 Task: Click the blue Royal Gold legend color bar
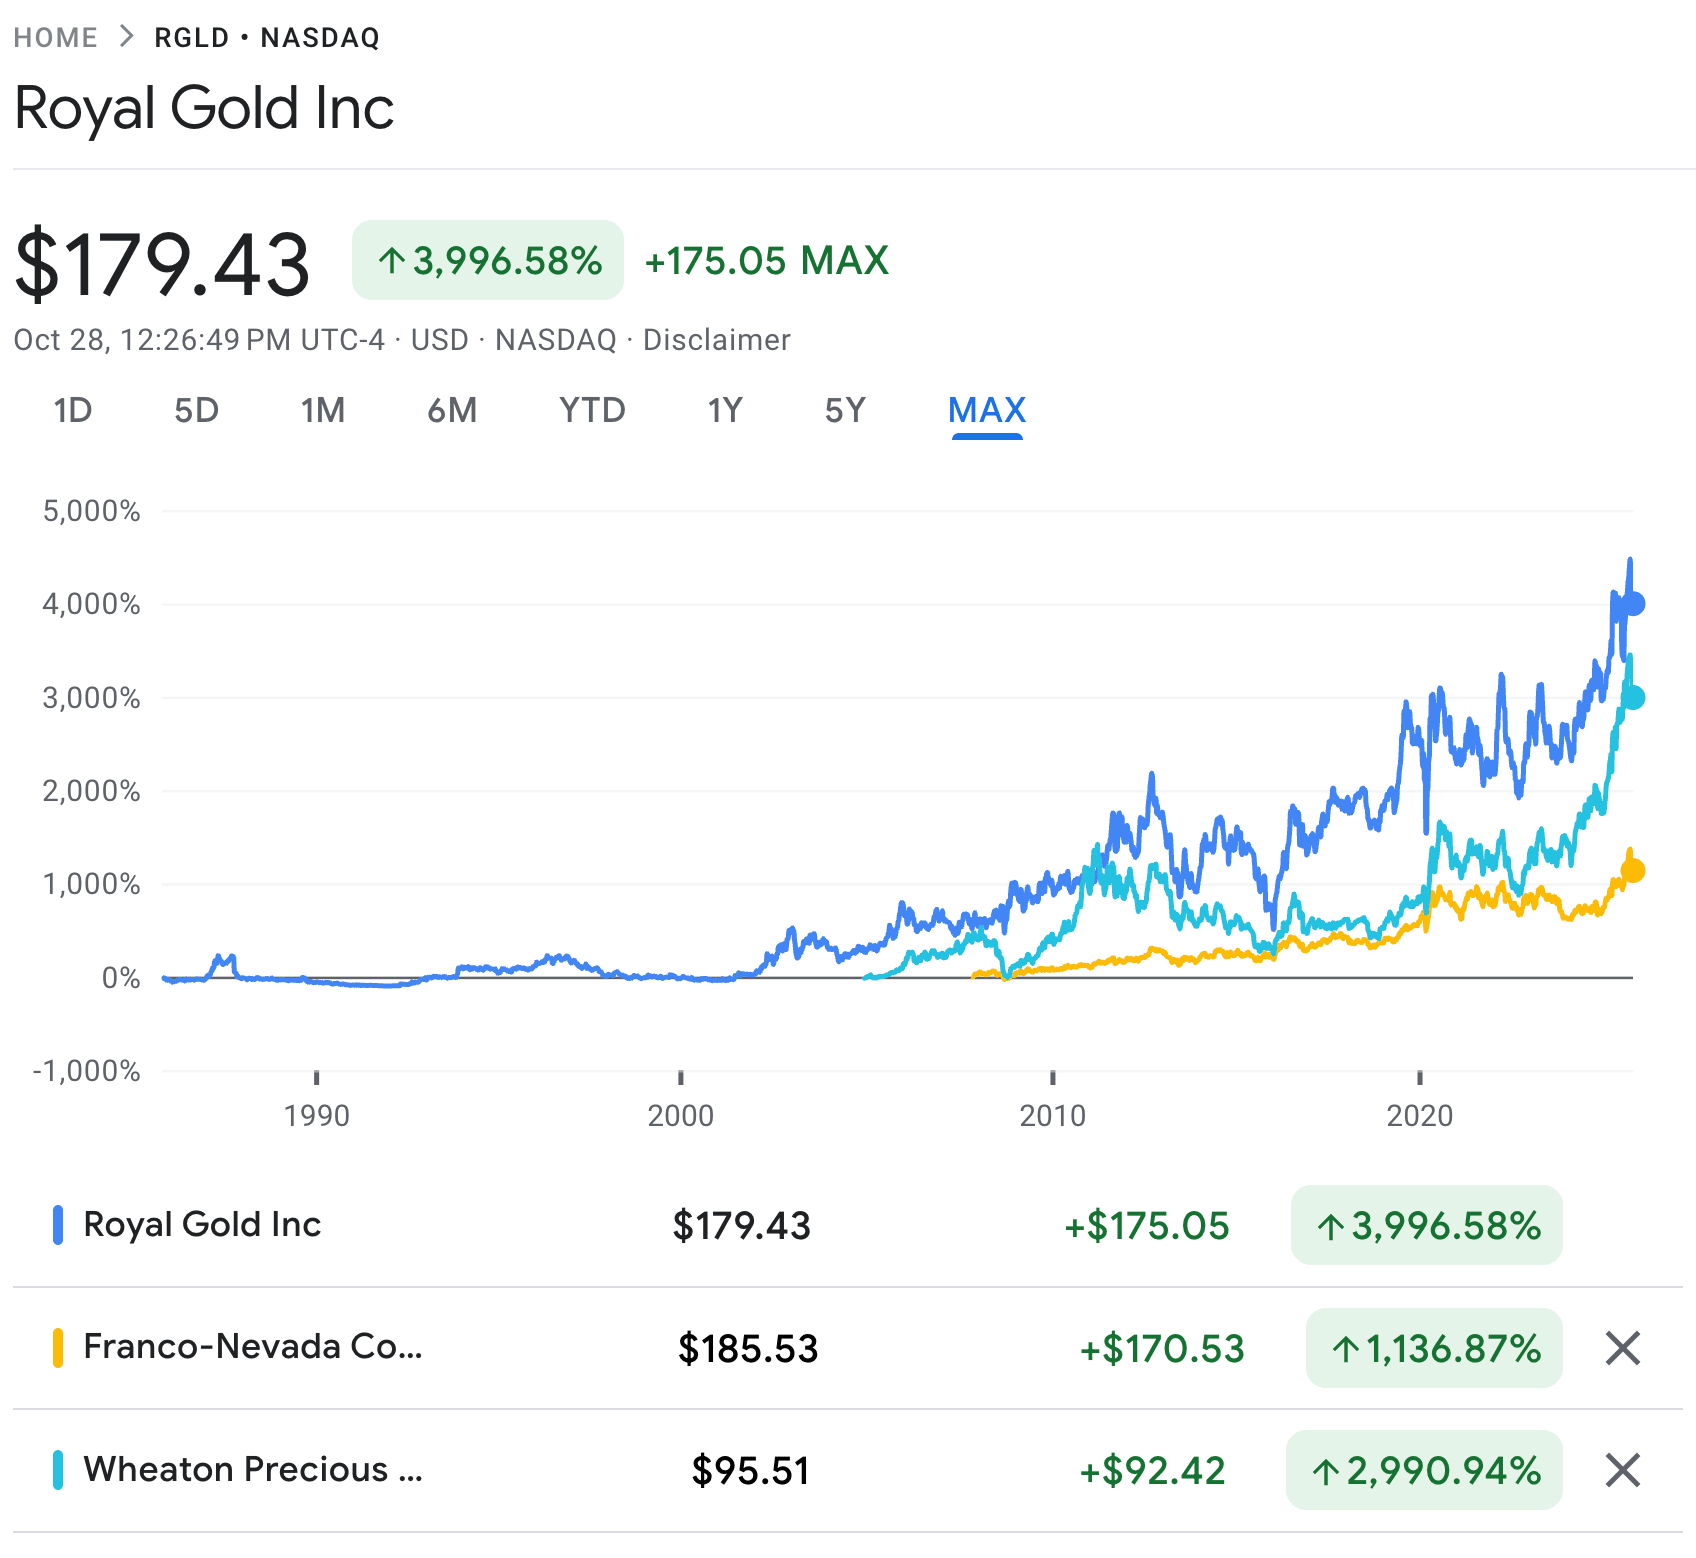coord(58,1225)
